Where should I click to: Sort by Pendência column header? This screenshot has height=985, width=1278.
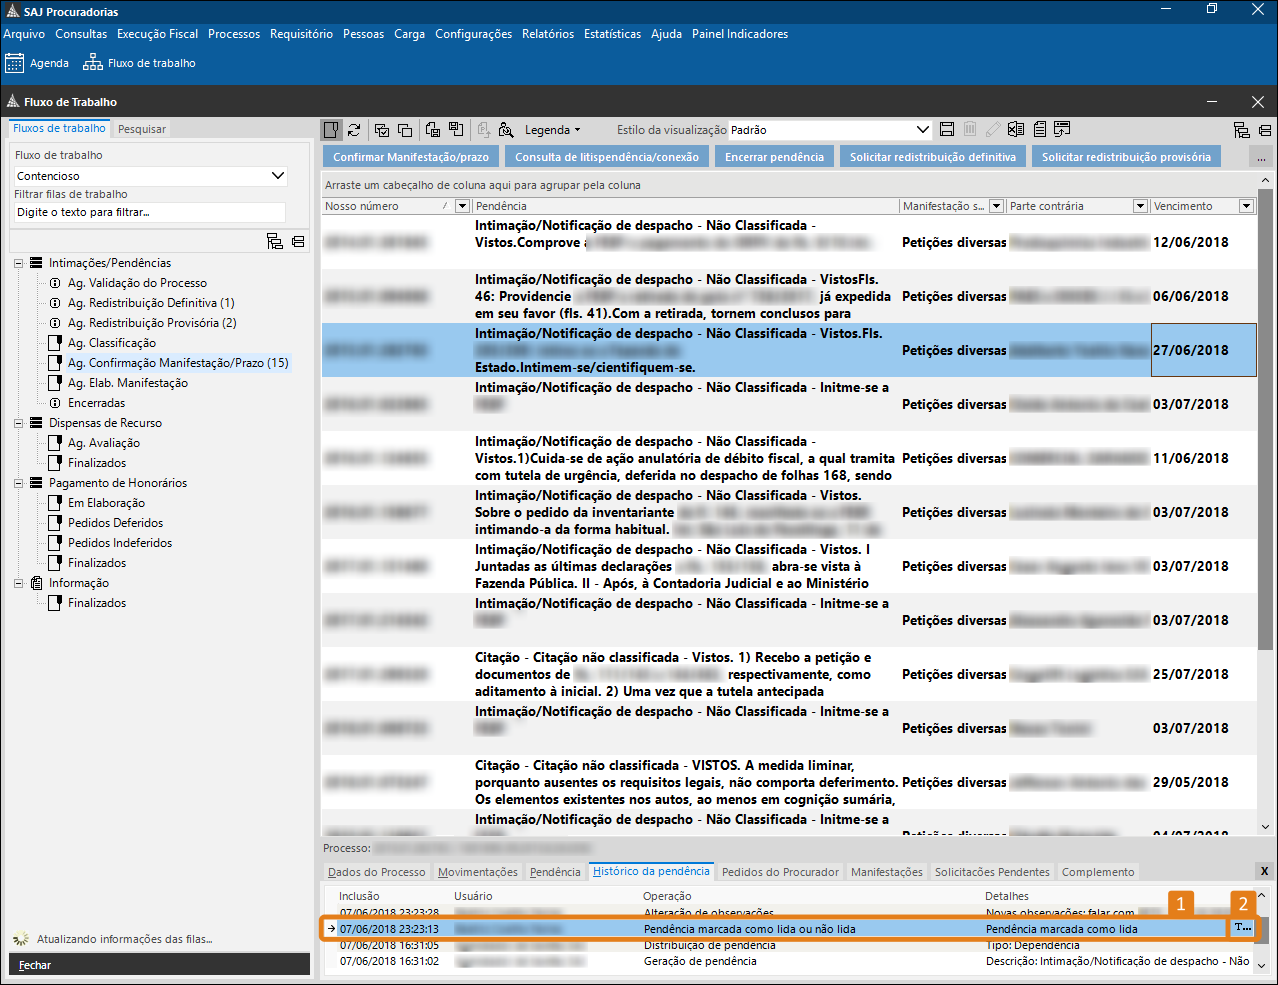coord(685,206)
